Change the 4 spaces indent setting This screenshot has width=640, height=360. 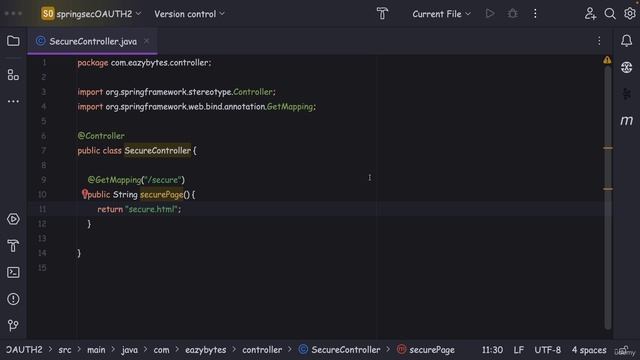click(x=589, y=350)
